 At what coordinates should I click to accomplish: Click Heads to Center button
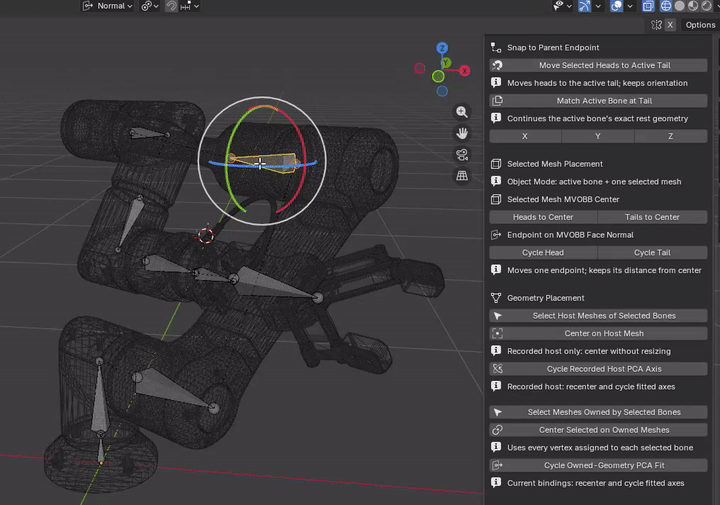pos(543,217)
